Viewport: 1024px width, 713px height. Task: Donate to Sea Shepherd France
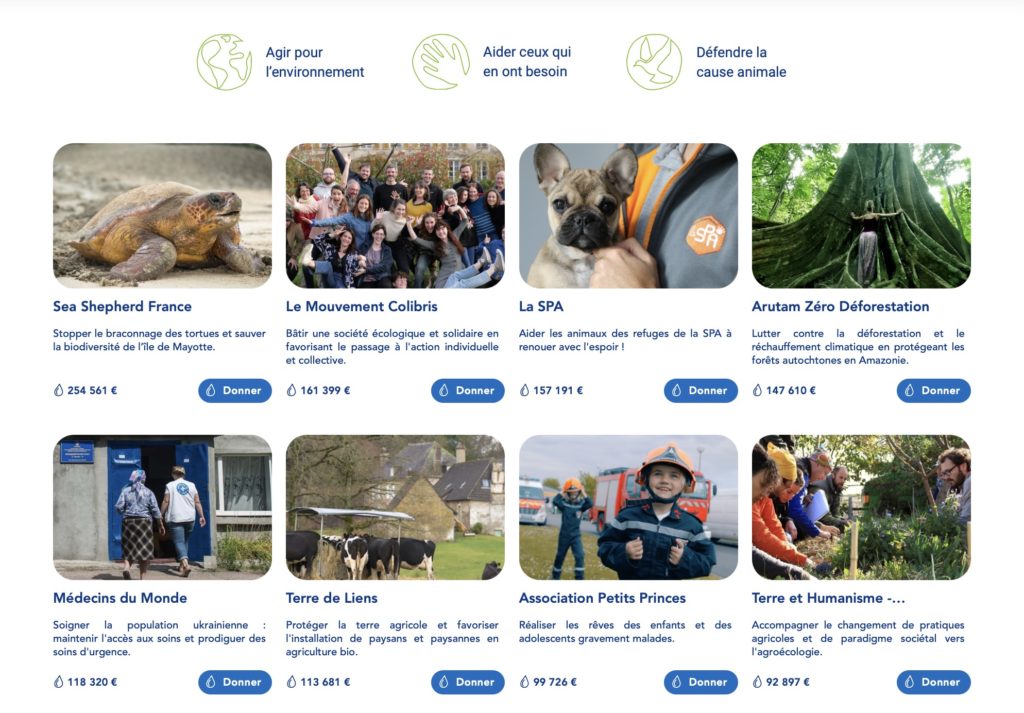(x=235, y=390)
